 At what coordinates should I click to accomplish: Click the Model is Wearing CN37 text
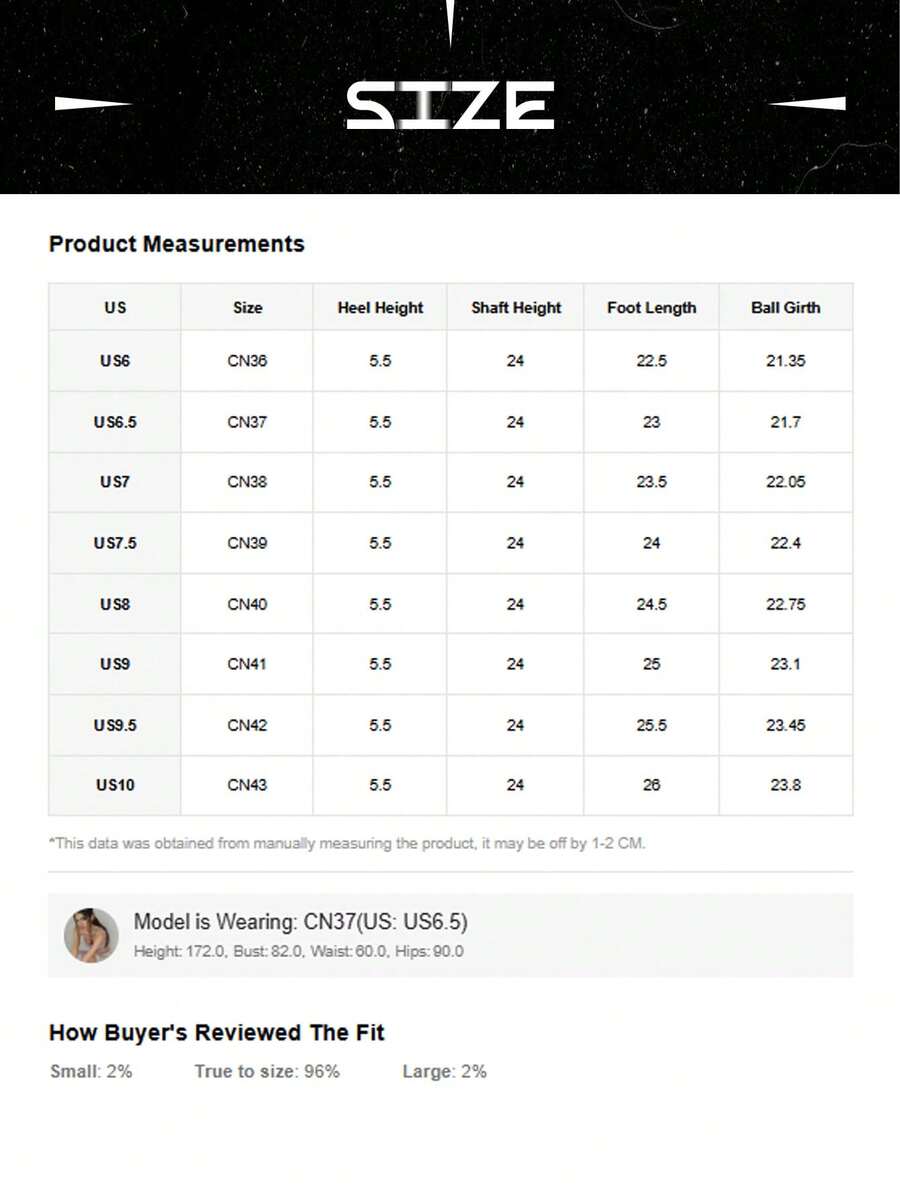(x=300, y=922)
